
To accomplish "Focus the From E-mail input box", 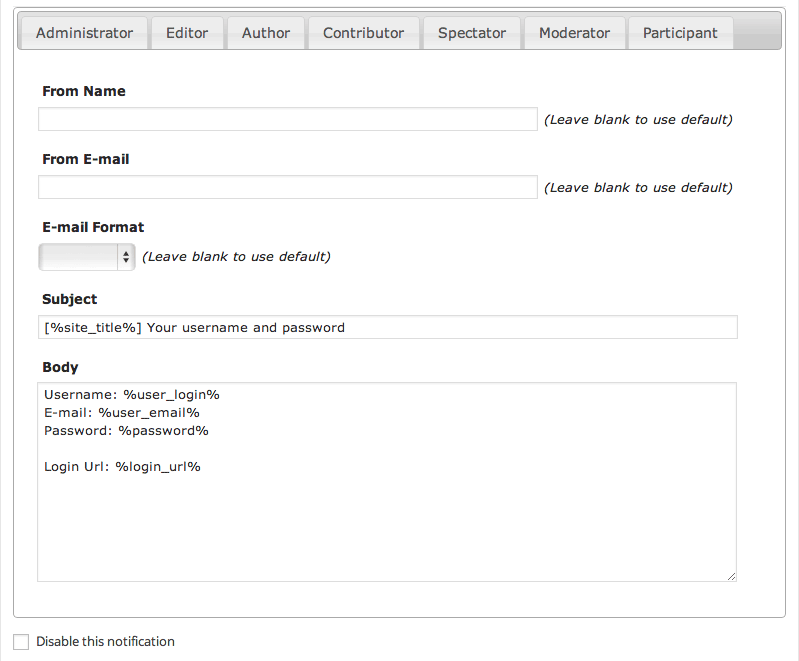I will pyautogui.click(x=288, y=188).
